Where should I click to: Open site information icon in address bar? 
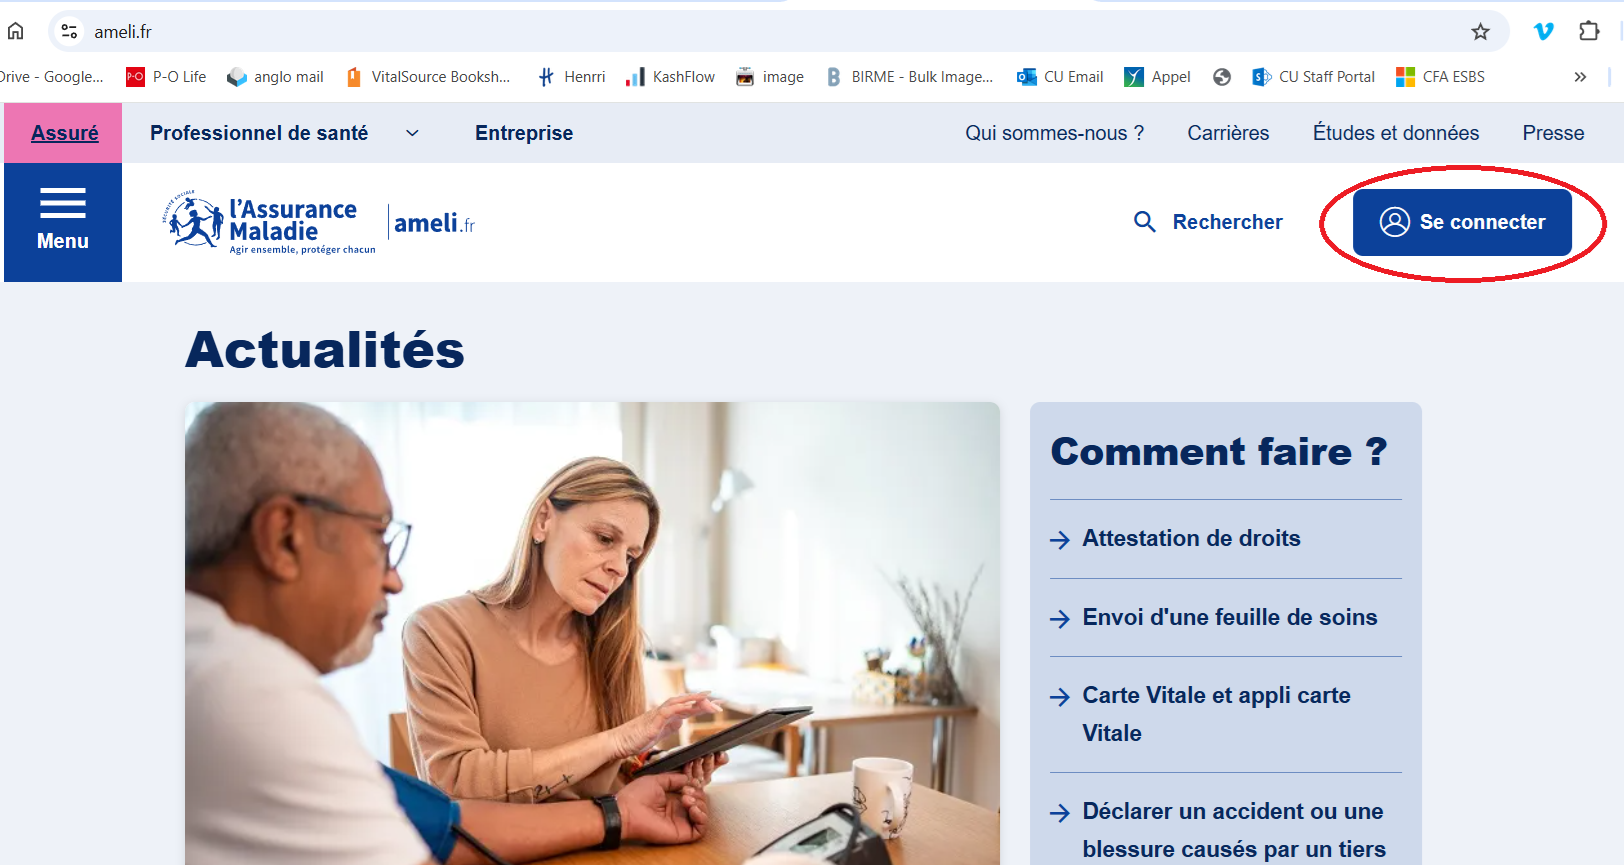[69, 32]
